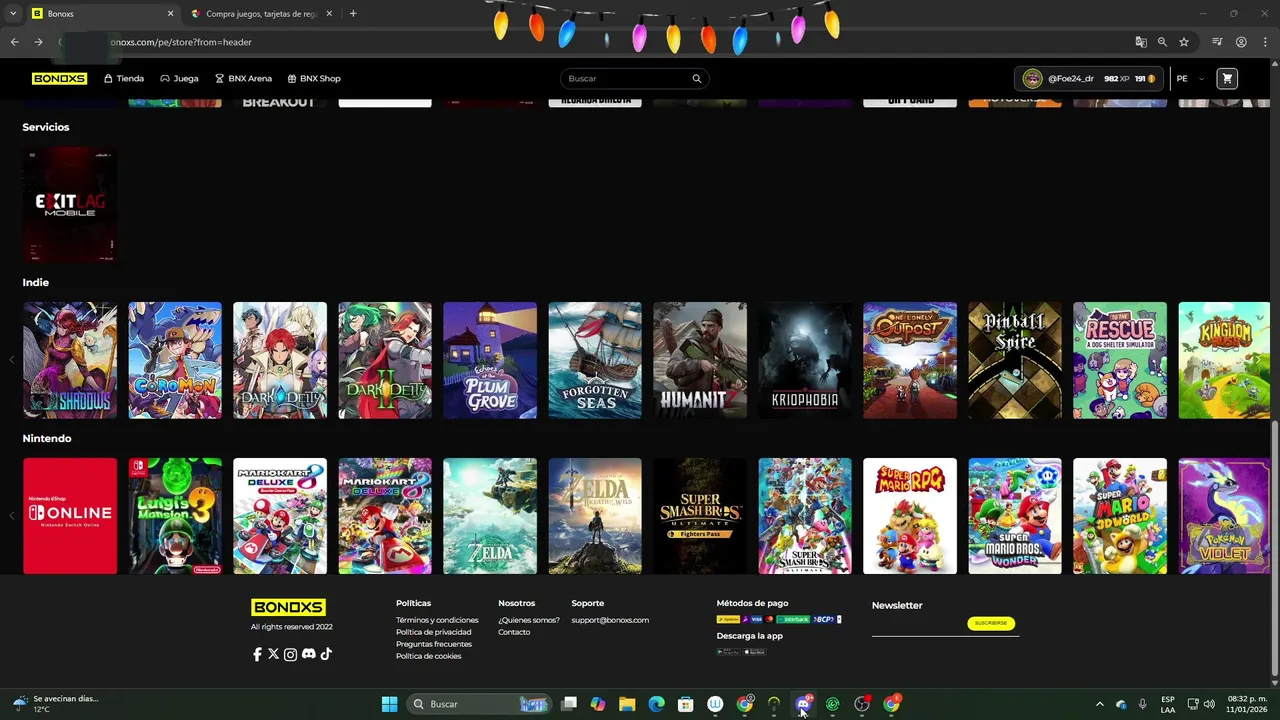This screenshot has height=720, width=1280.
Task: Click the translate page icon in address bar
Action: pyautogui.click(x=1141, y=42)
